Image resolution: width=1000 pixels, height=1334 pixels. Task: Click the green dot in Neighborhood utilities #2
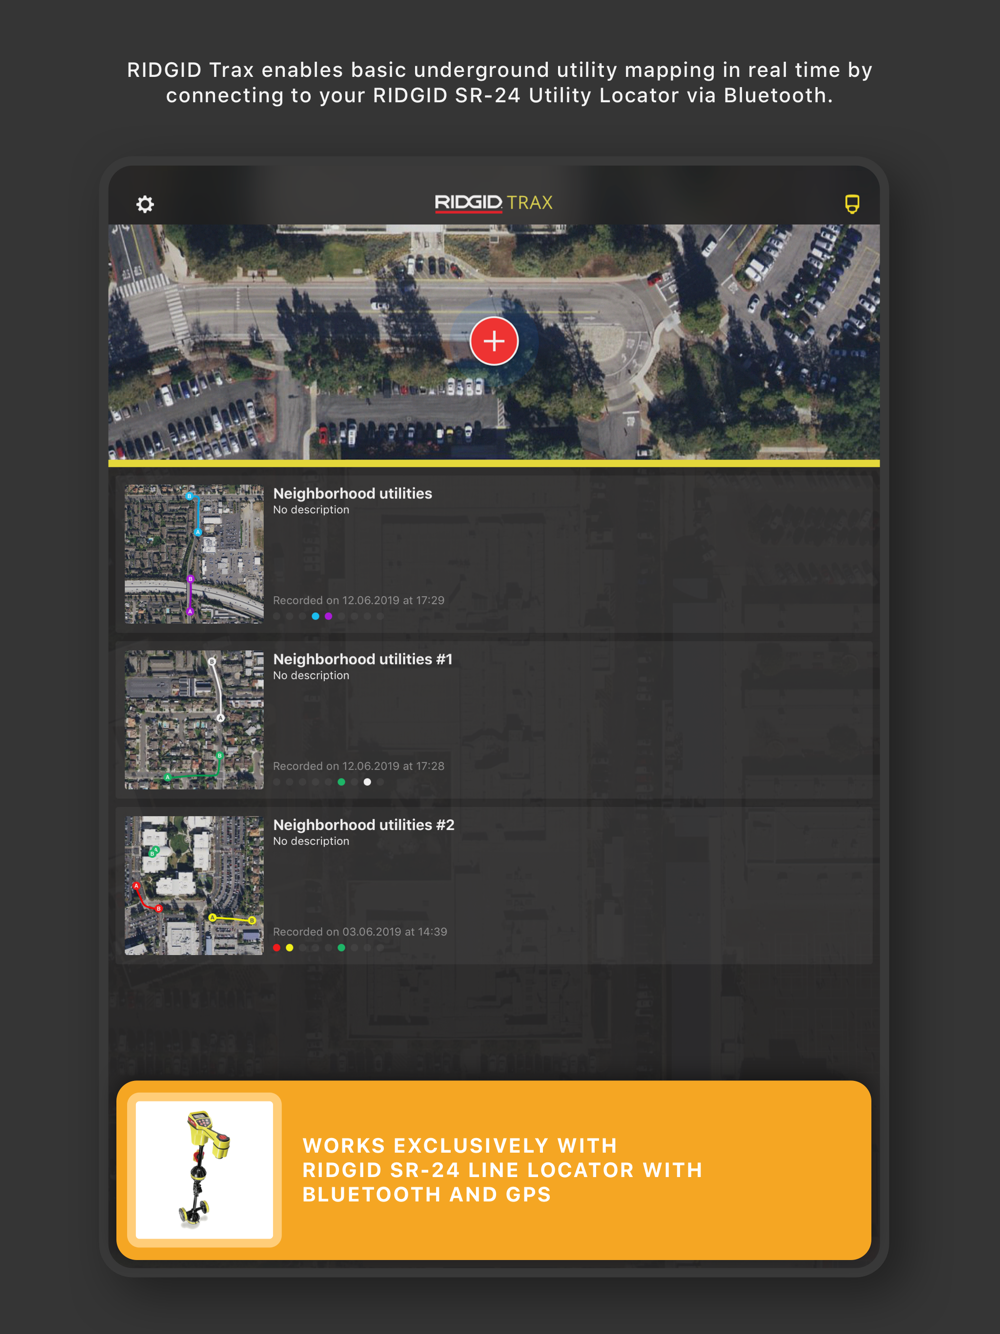point(341,948)
